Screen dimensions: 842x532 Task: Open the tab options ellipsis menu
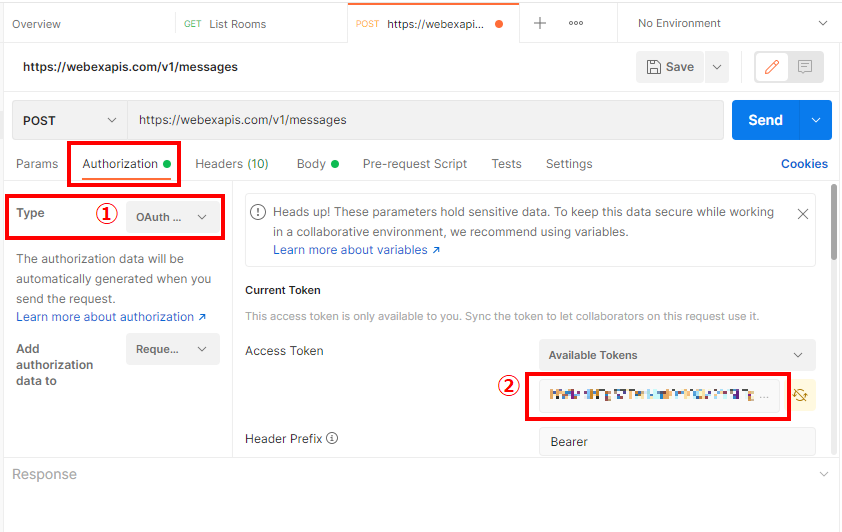coord(576,23)
